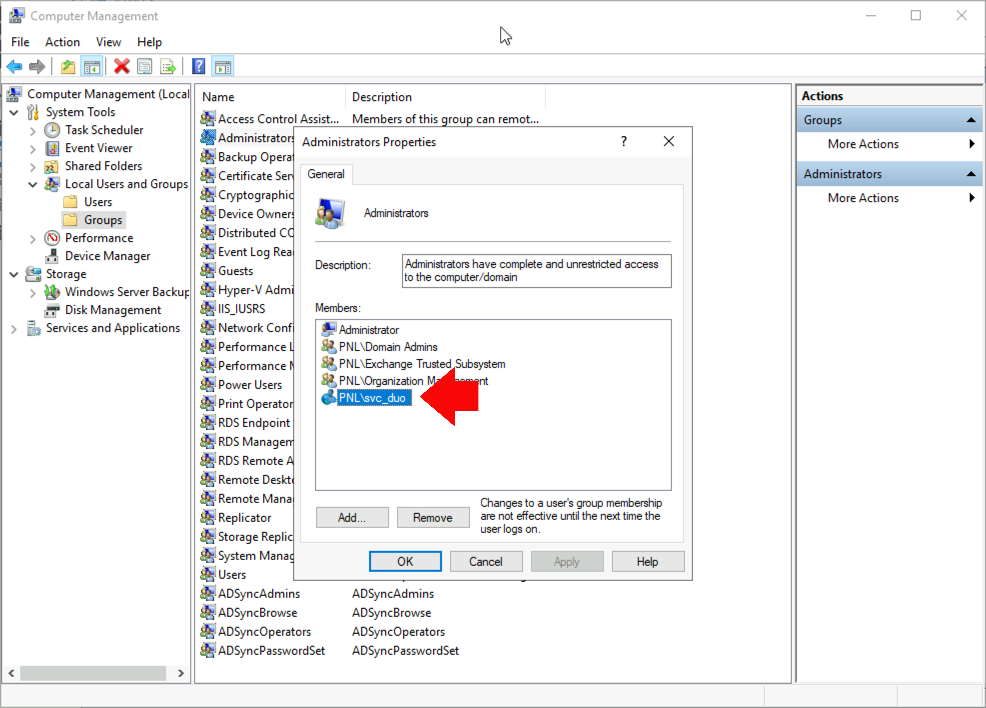The height and width of the screenshot is (708, 986).
Task: Click the Forward arrow toolbar icon
Action: tap(37, 66)
